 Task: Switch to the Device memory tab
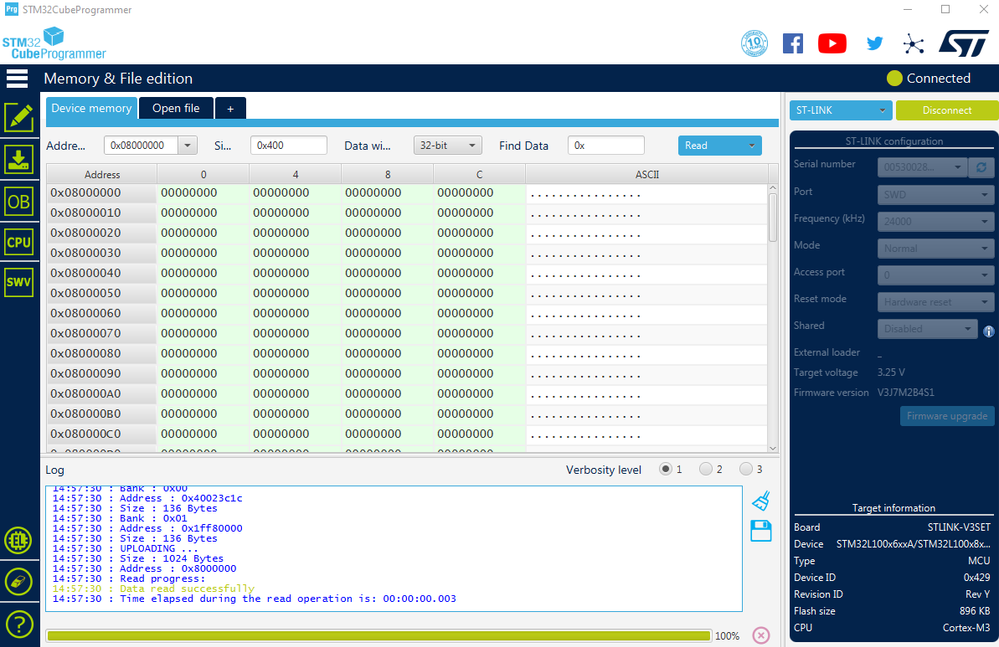[91, 108]
